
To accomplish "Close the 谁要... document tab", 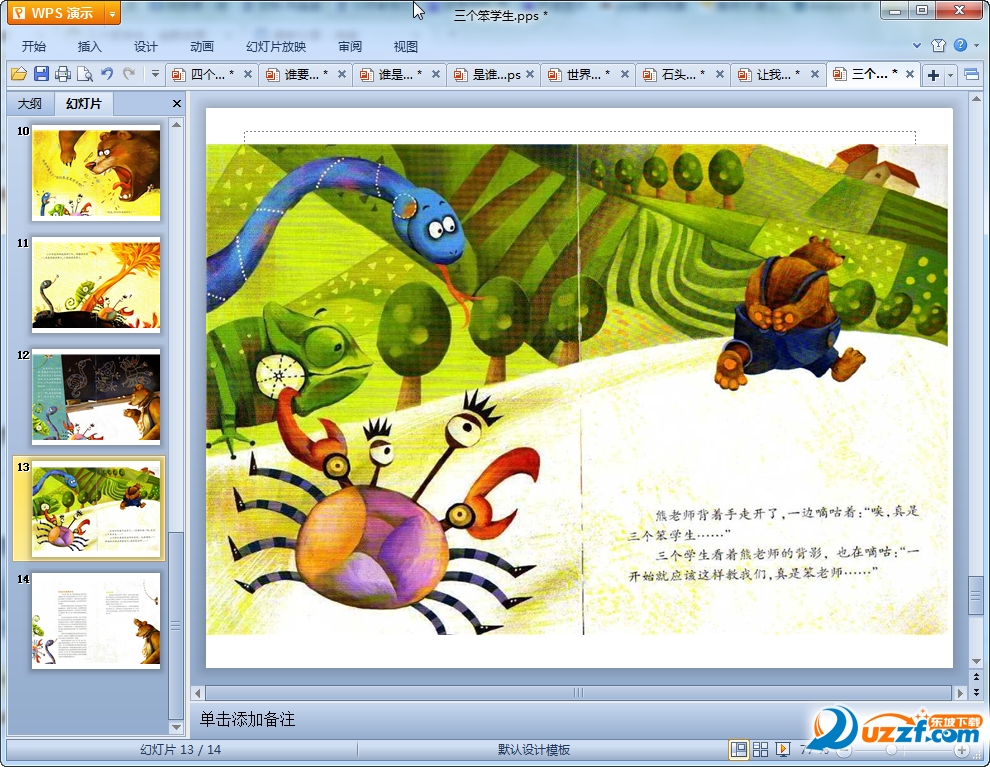I will [342, 74].
